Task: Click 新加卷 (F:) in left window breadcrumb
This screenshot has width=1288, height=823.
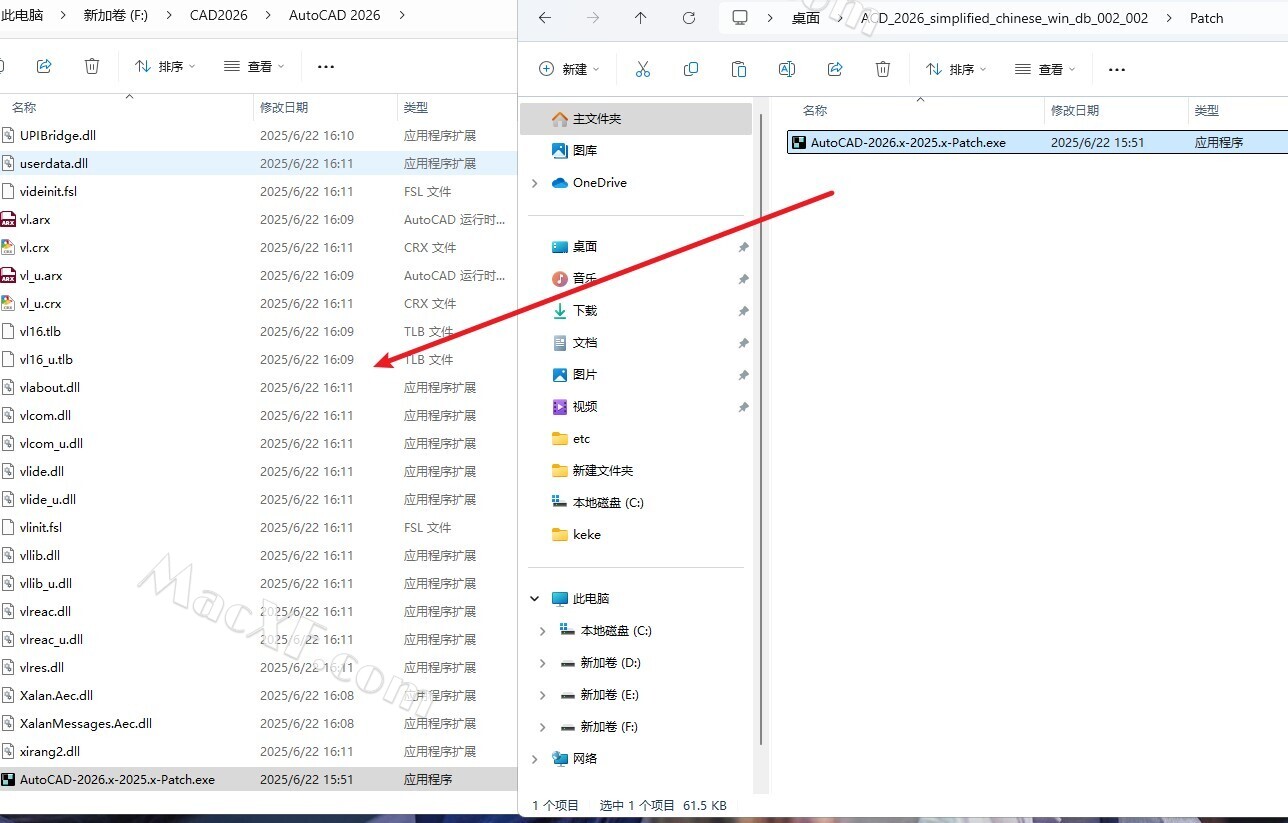Action: click(116, 15)
